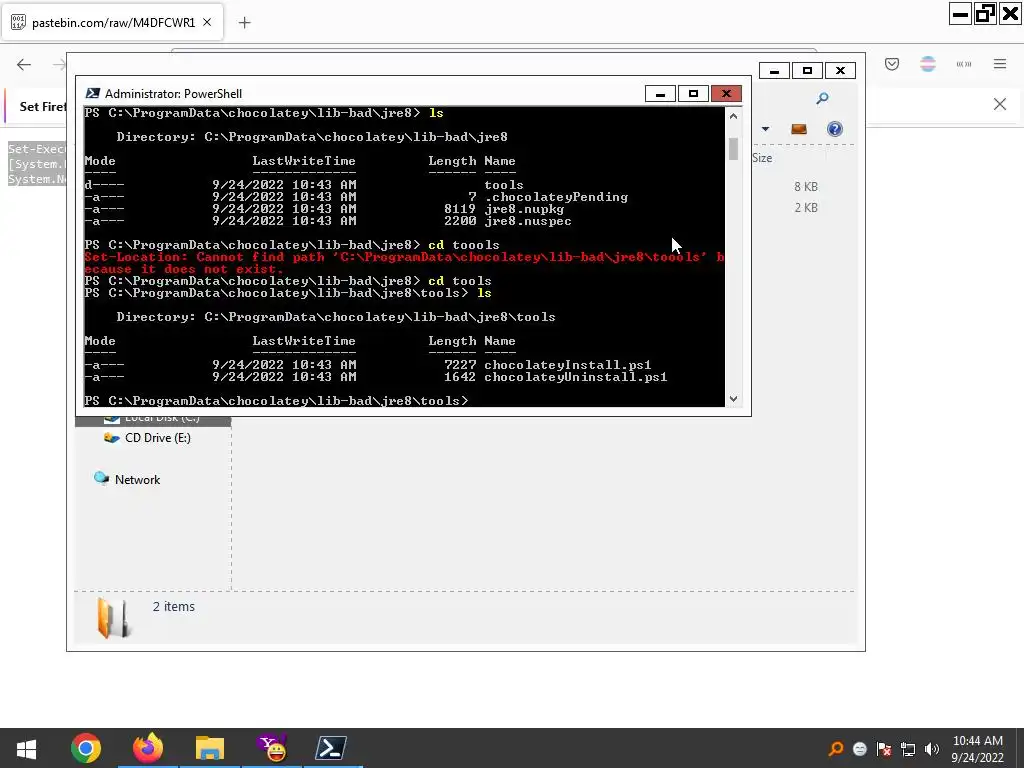Select the pastebin.com/raw/M4DFCWR1 tab
Screen dimensions: 1024x768
[x=114, y=23]
